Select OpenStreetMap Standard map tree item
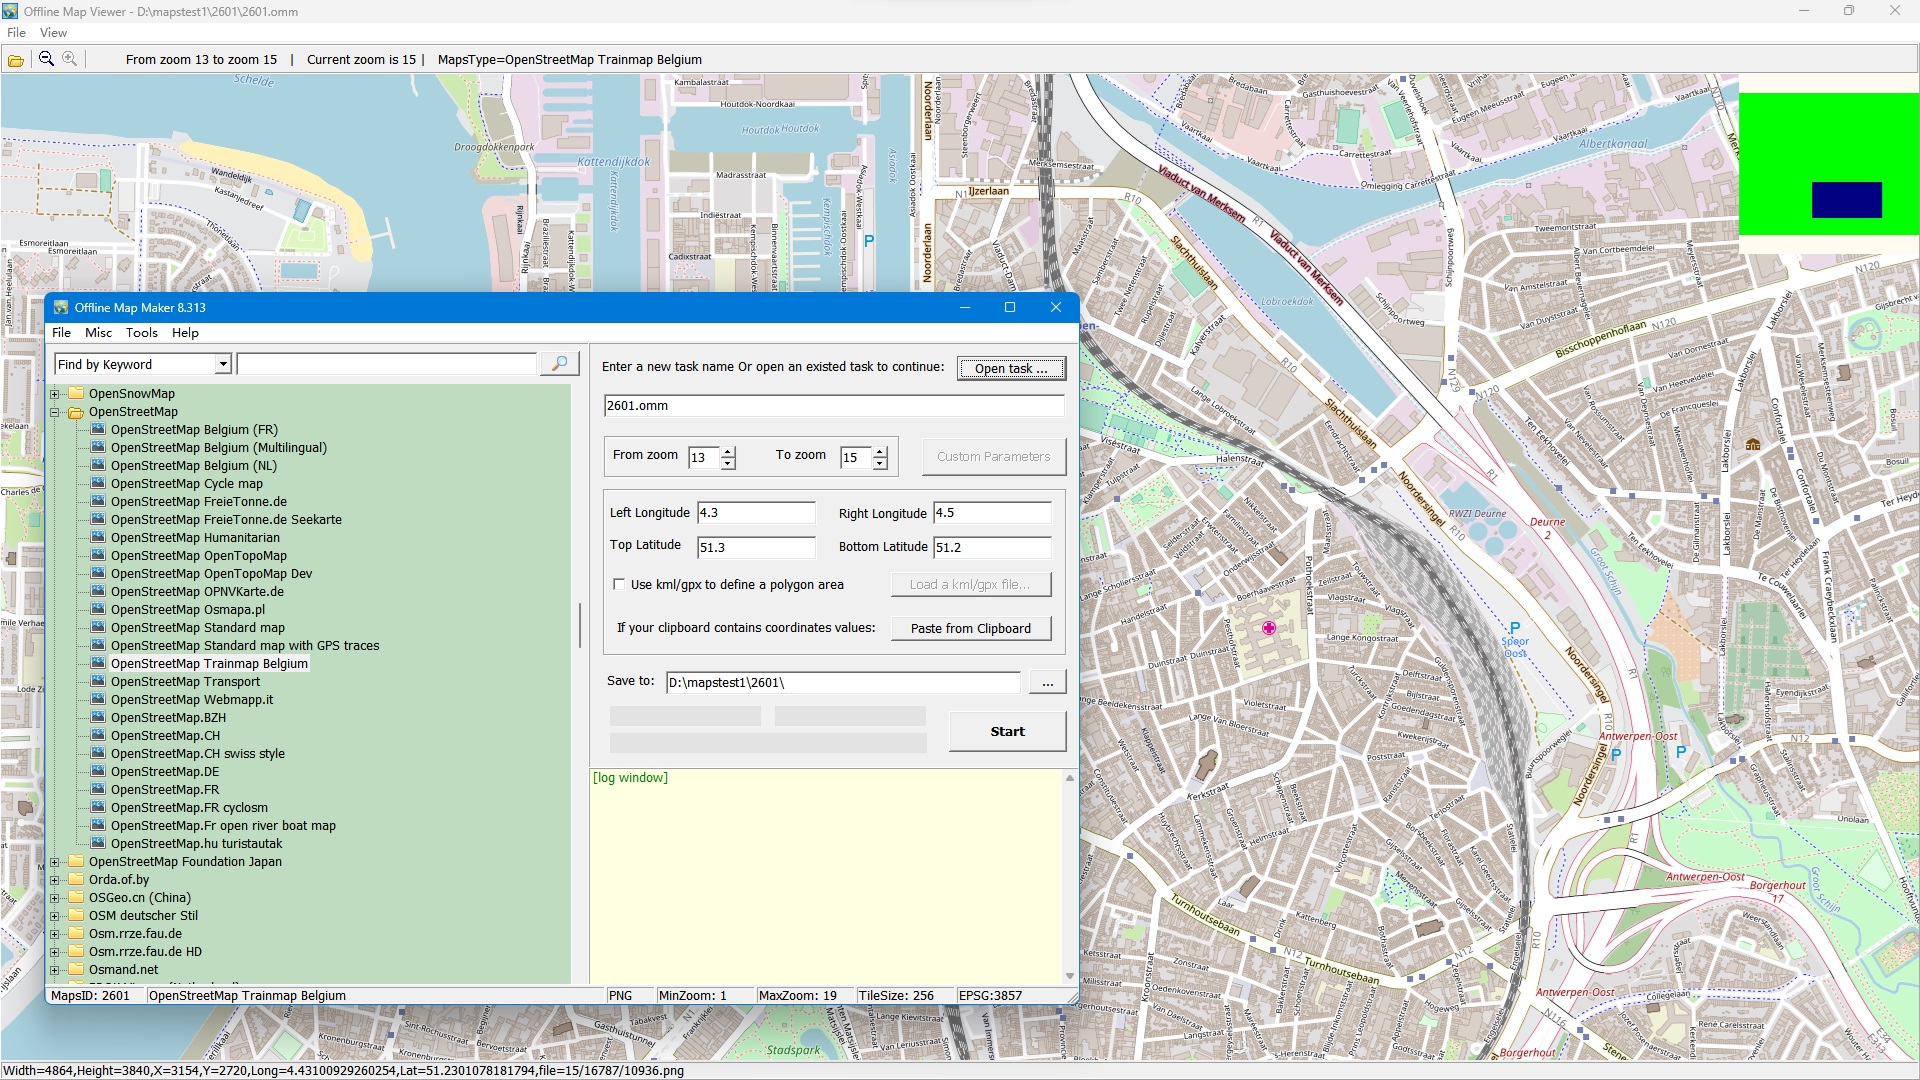The height and width of the screenshot is (1080, 1920). 198,628
